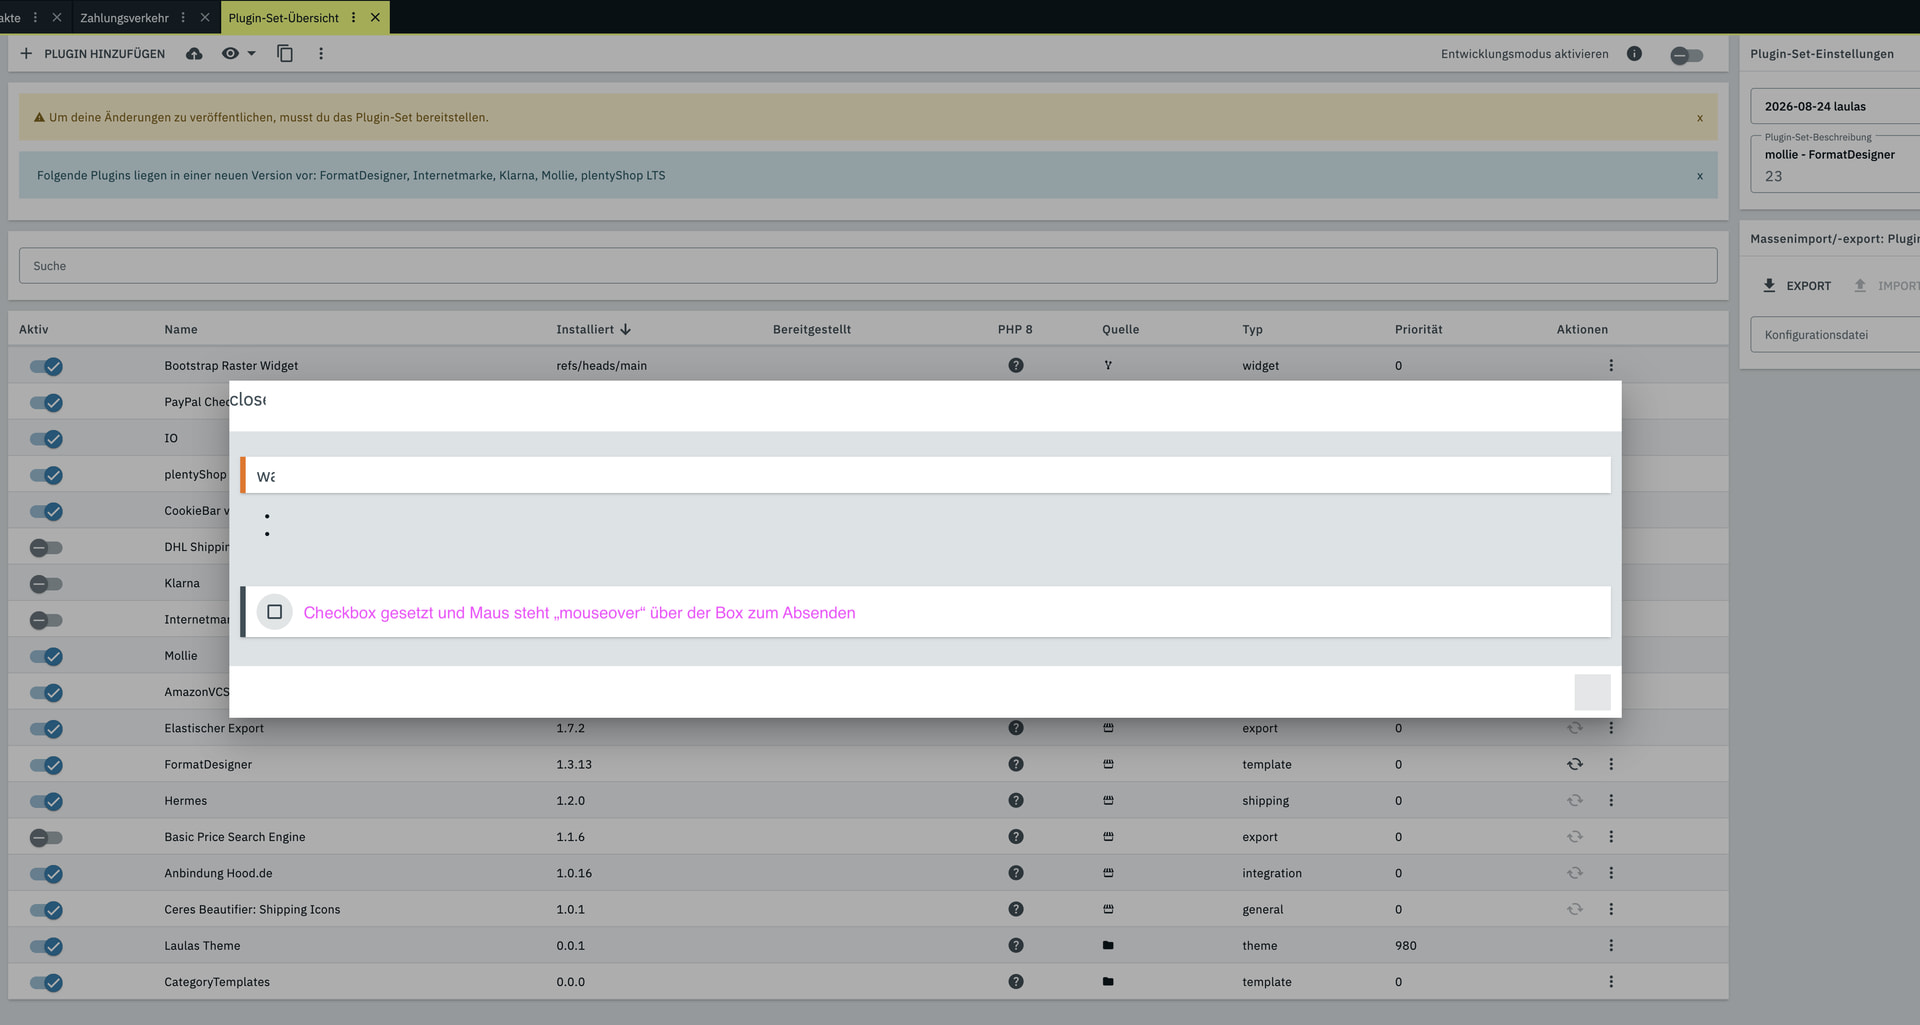Click the Entwicklungsmodus info icon

click(1634, 54)
